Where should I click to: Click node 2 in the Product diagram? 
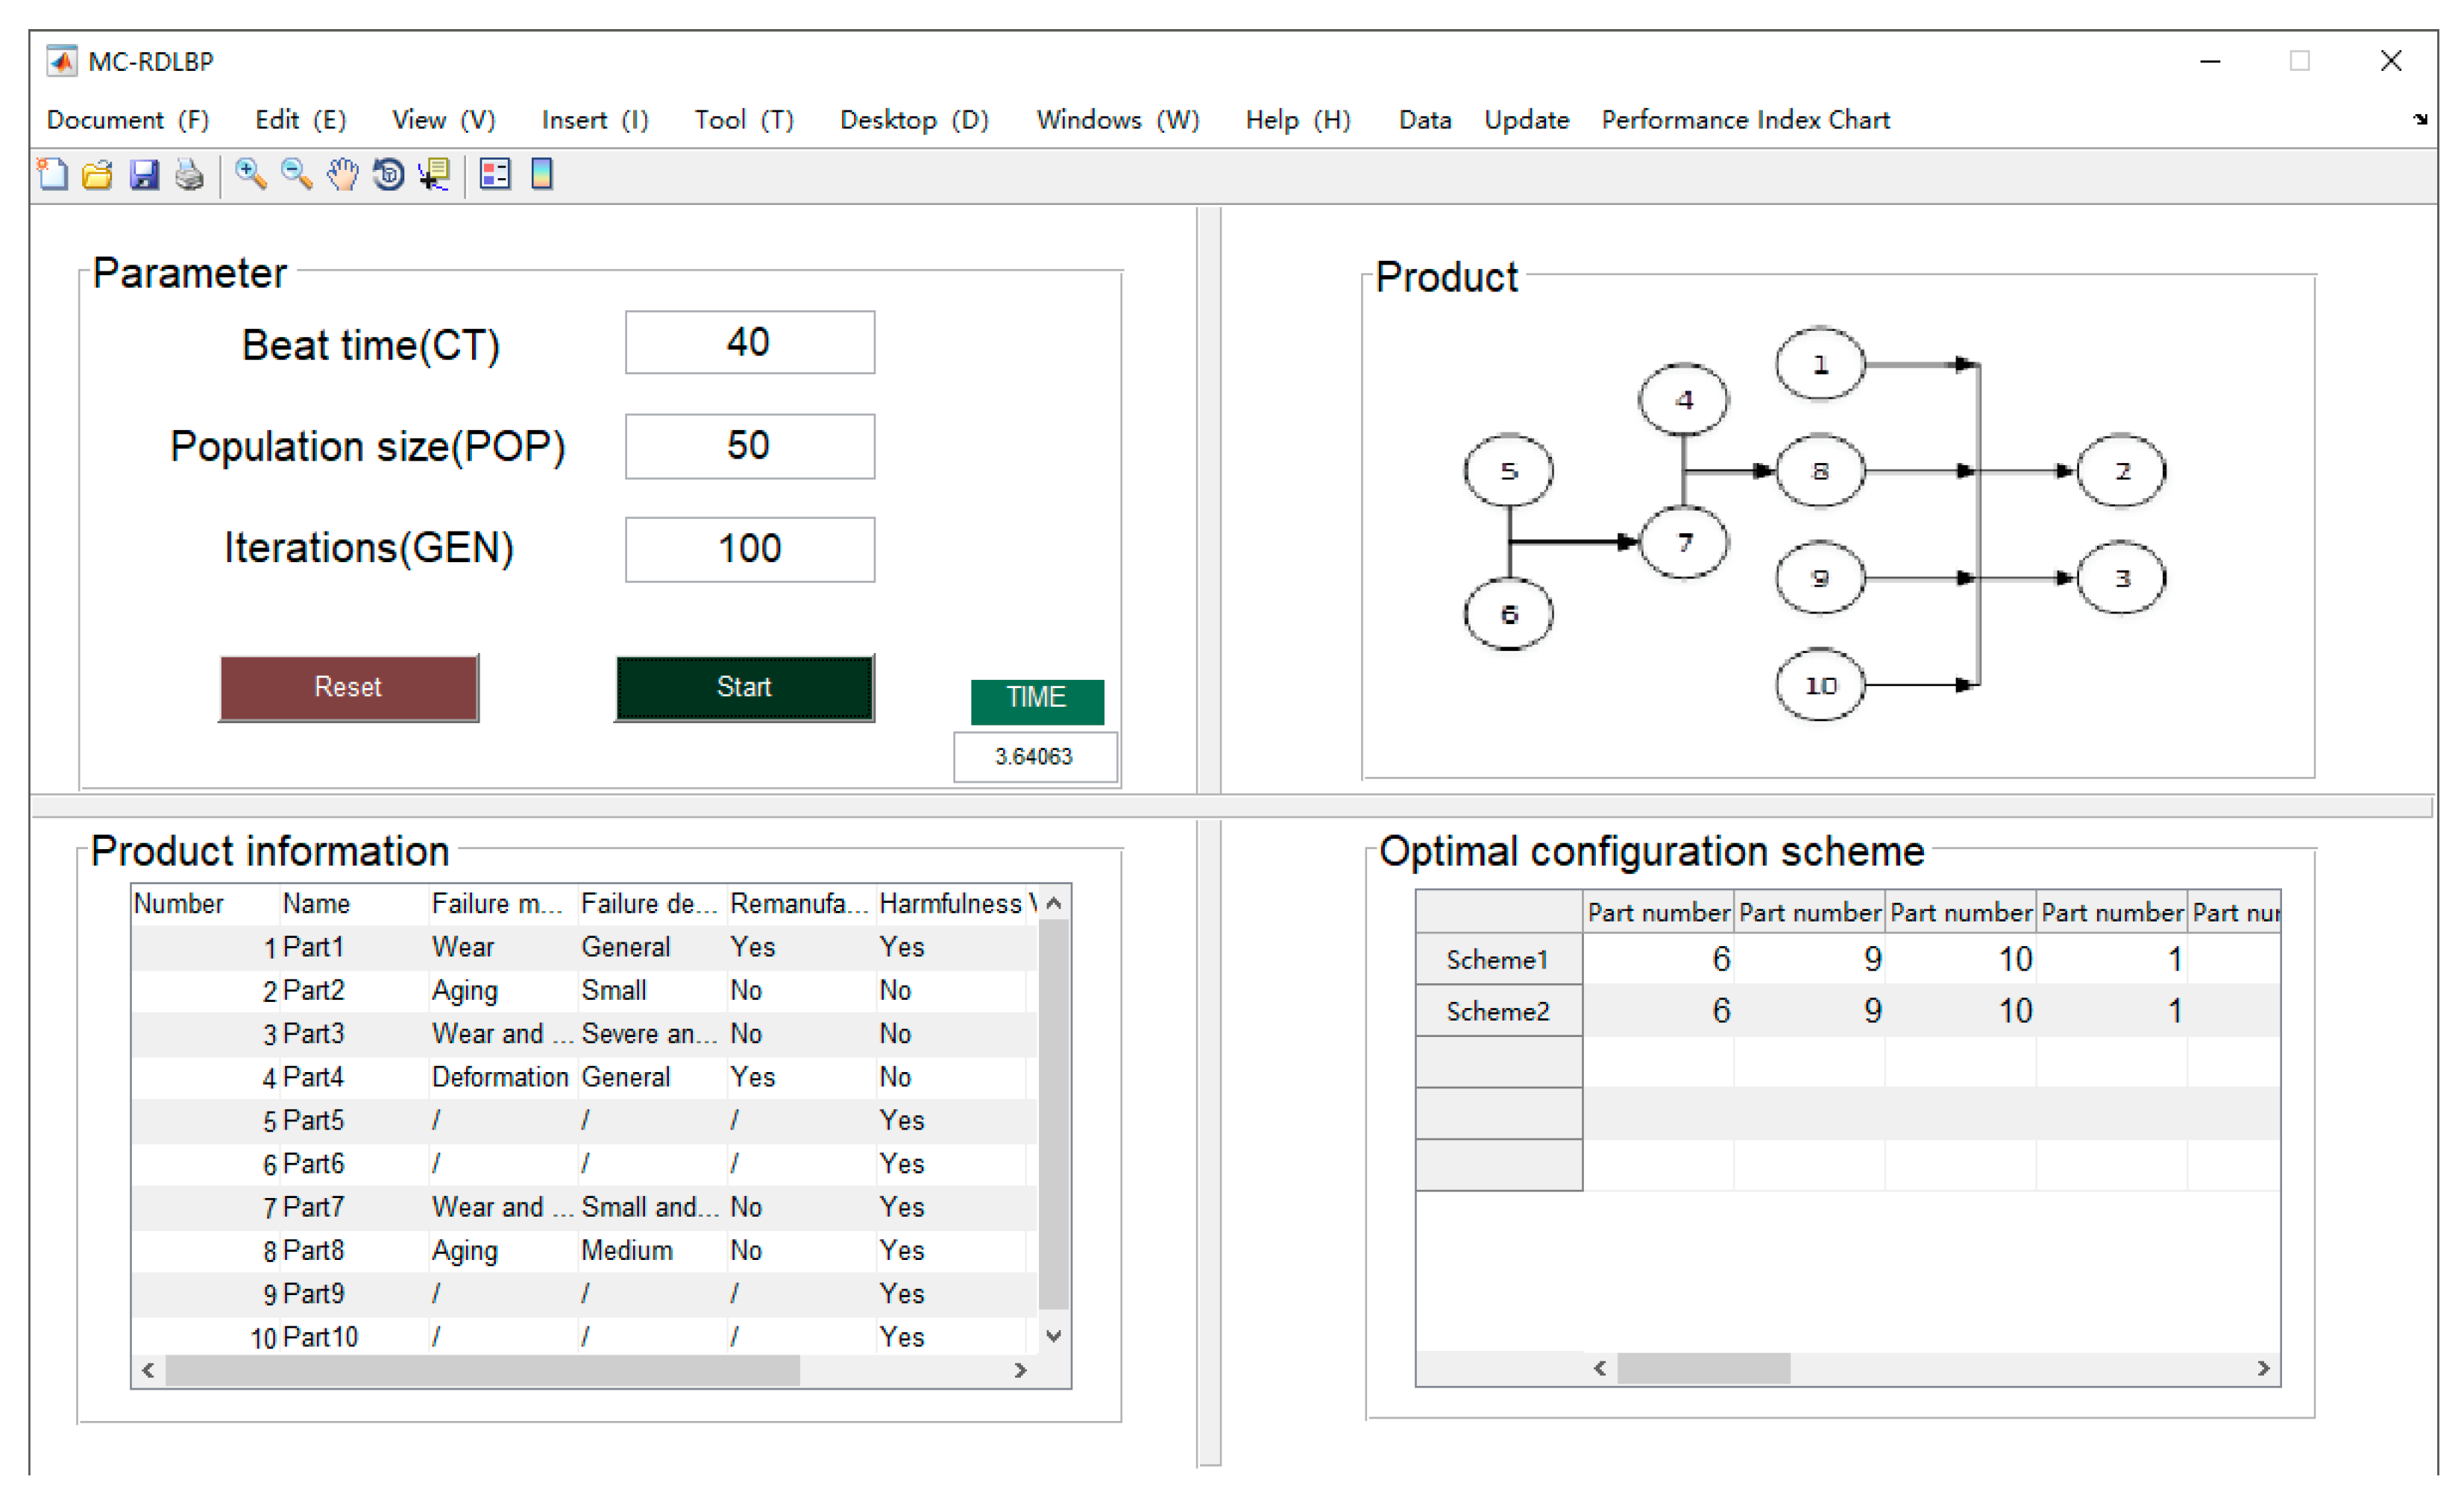pyautogui.click(x=2121, y=470)
